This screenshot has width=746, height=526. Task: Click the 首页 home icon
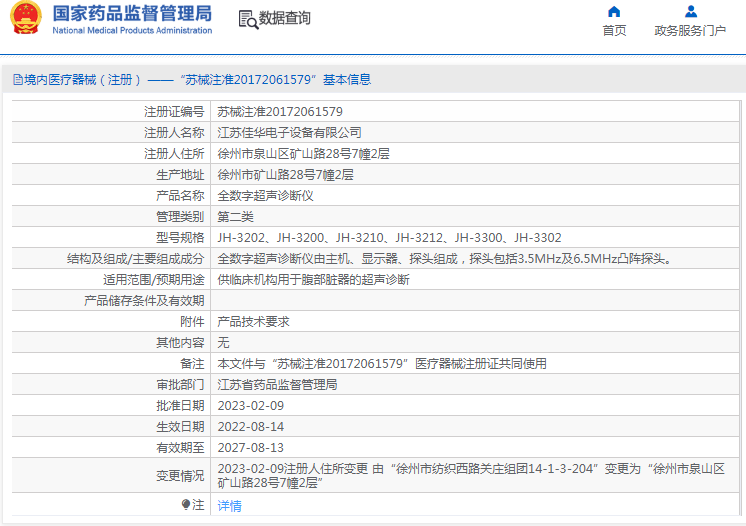[x=614, y=11]
